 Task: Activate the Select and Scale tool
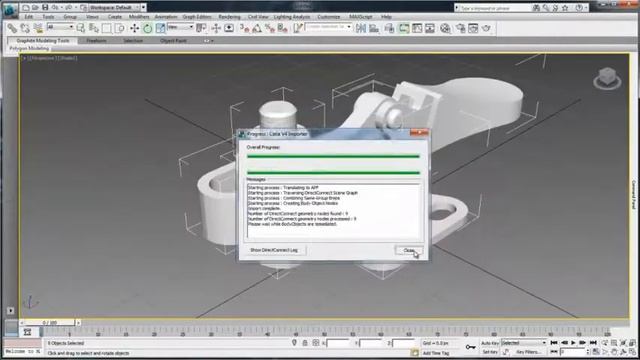160,28
